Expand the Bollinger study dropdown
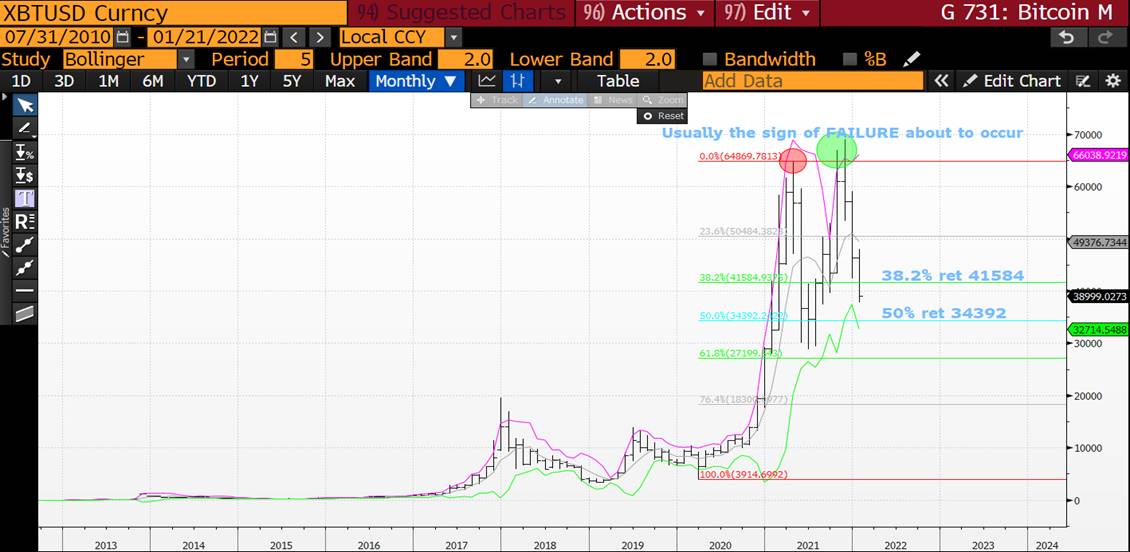 (x=185, y=60)
